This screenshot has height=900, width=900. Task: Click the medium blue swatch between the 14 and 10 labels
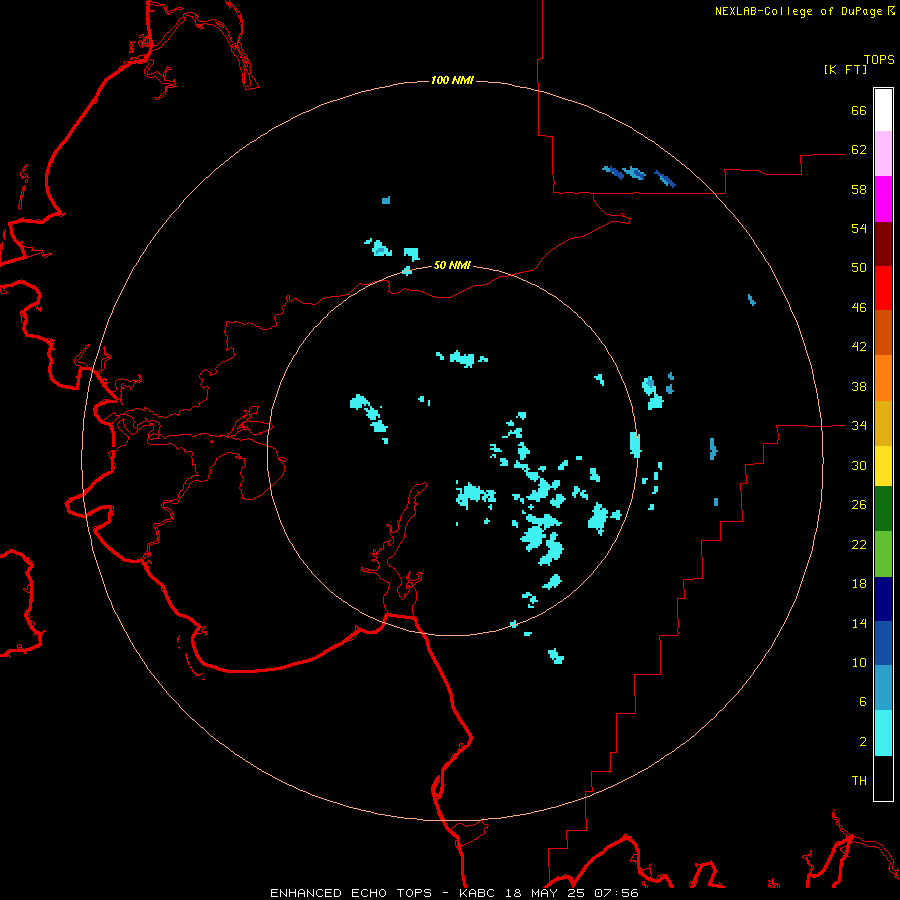pos(883,643)
